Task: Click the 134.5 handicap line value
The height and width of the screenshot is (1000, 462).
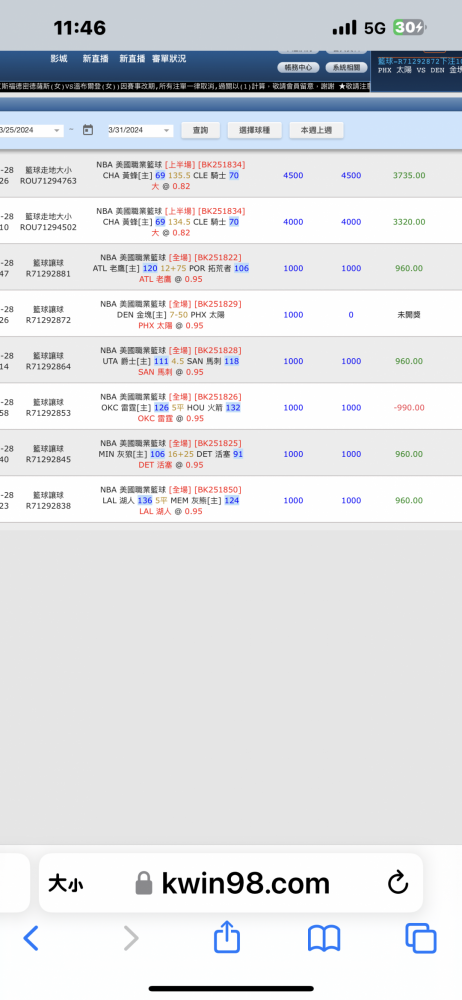Action: click(179, 222)
